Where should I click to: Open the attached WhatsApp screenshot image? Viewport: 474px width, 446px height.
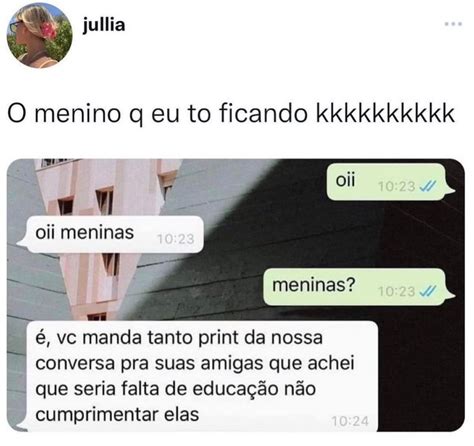pyautogui.click(x=236, y=295)
